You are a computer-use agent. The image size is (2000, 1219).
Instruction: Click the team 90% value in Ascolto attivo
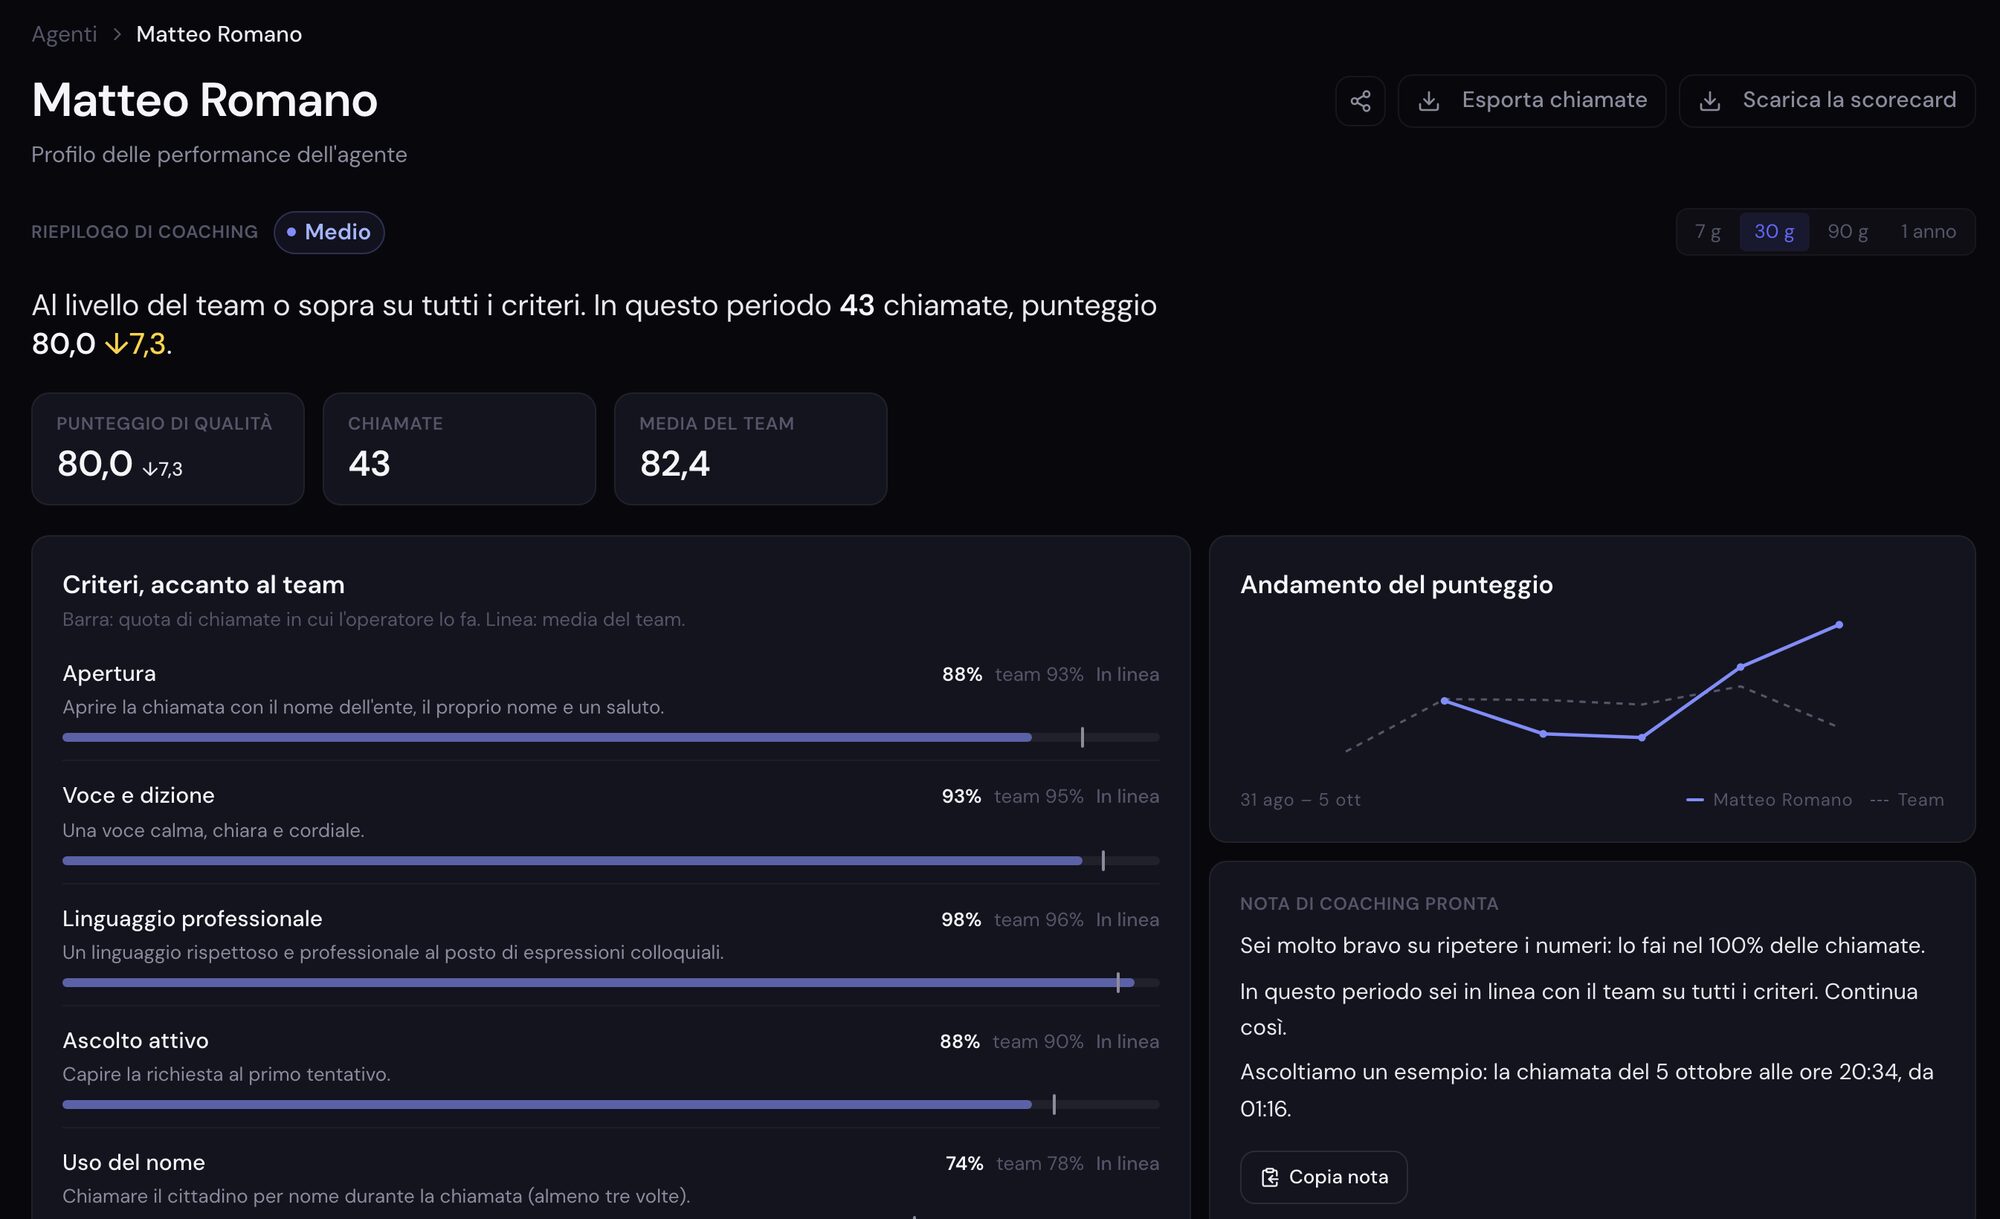1038,1042
